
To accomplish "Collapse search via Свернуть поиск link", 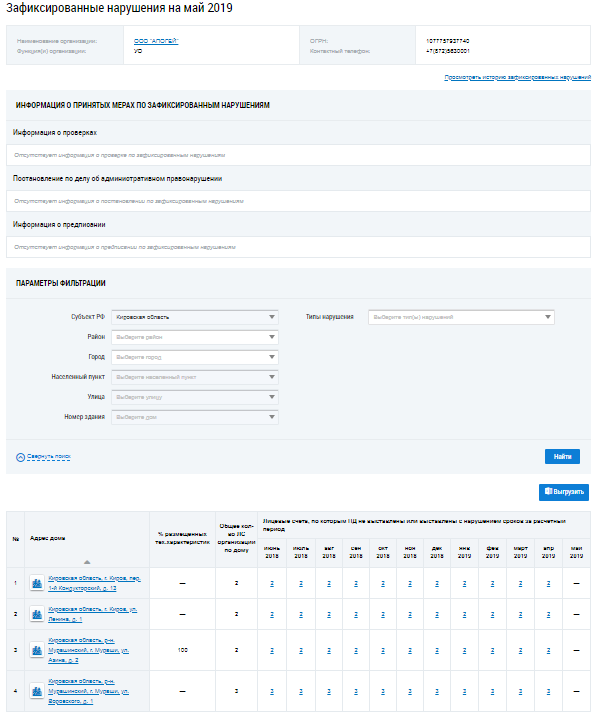I will point(43,456).
